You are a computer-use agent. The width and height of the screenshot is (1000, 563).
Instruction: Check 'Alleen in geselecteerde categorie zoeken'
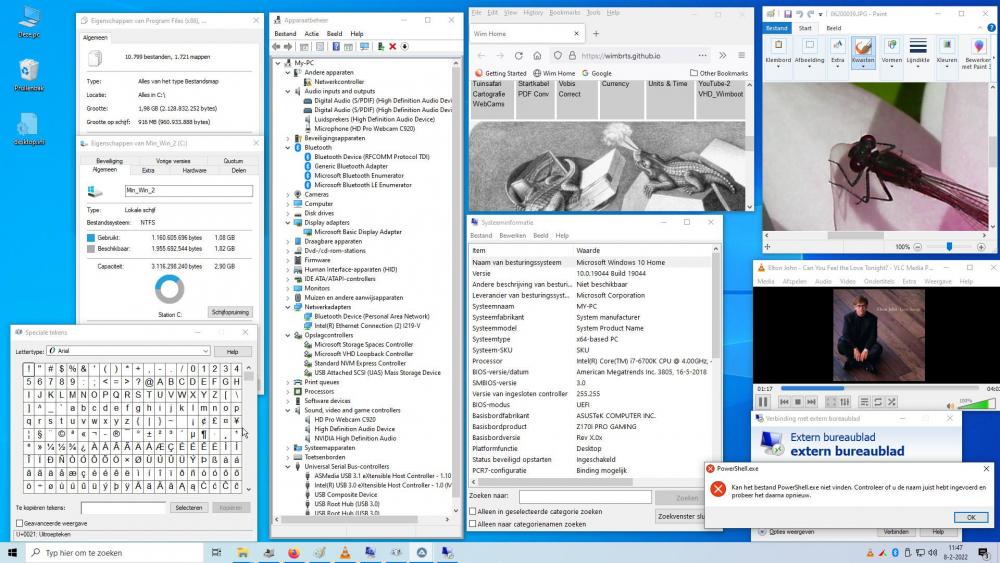point(473,511)
